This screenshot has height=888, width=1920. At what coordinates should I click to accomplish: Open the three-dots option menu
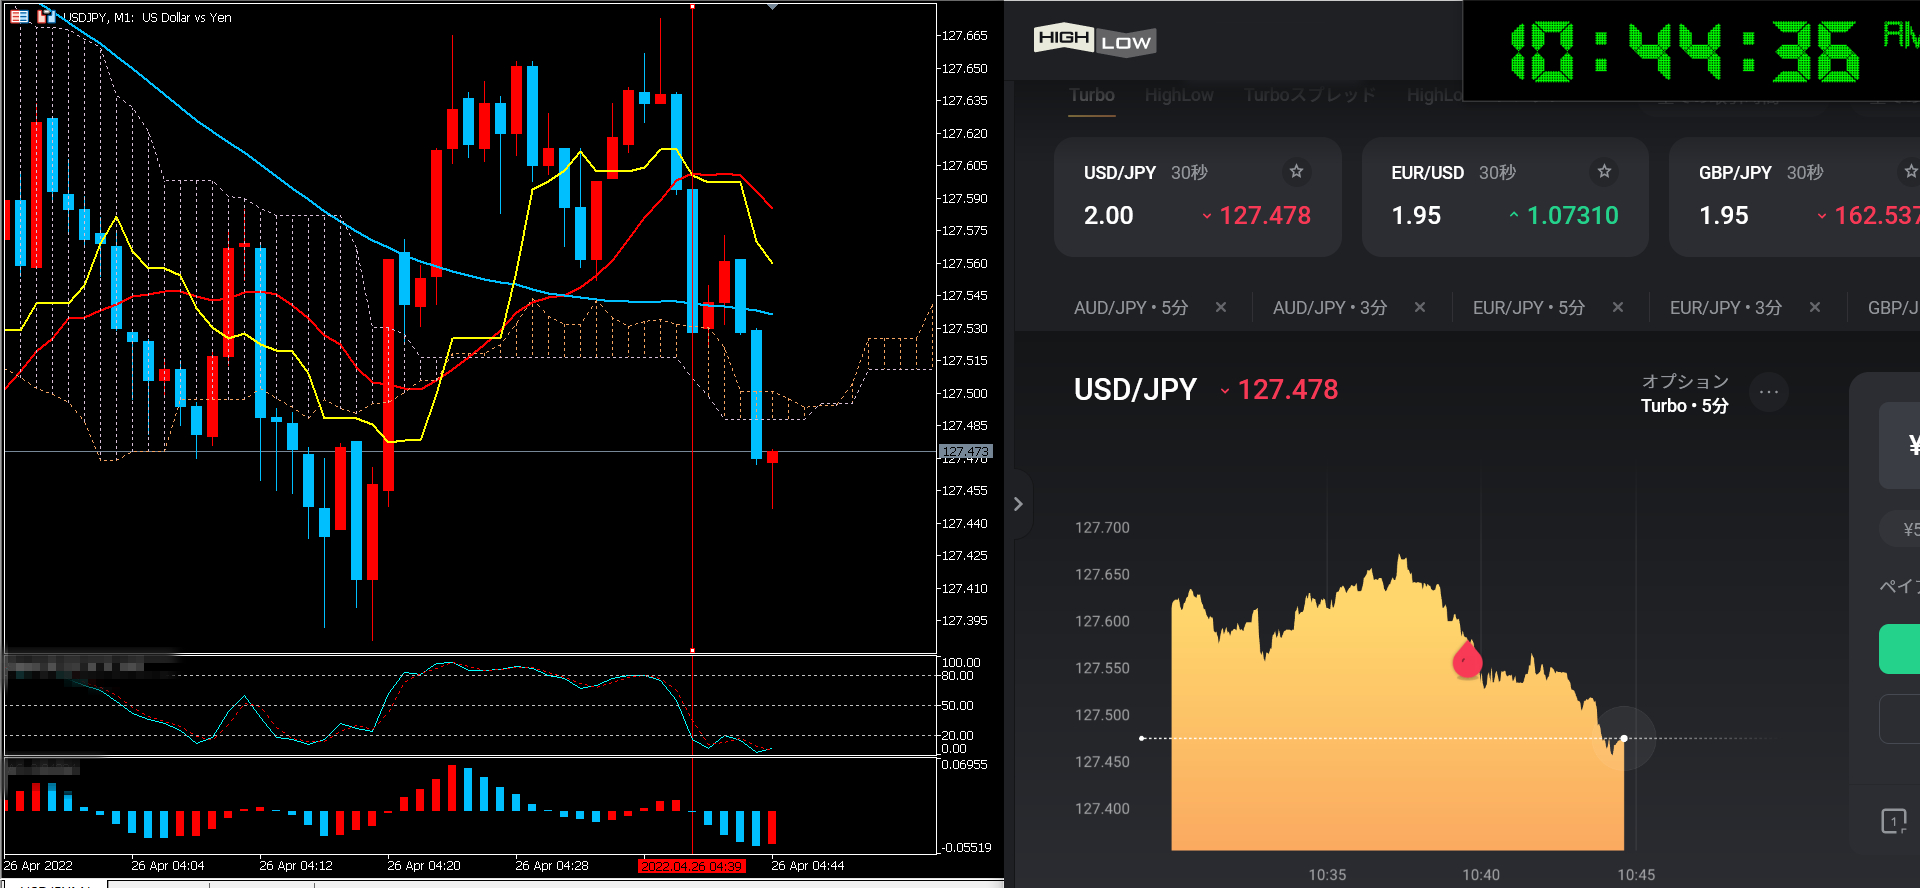1769,392
